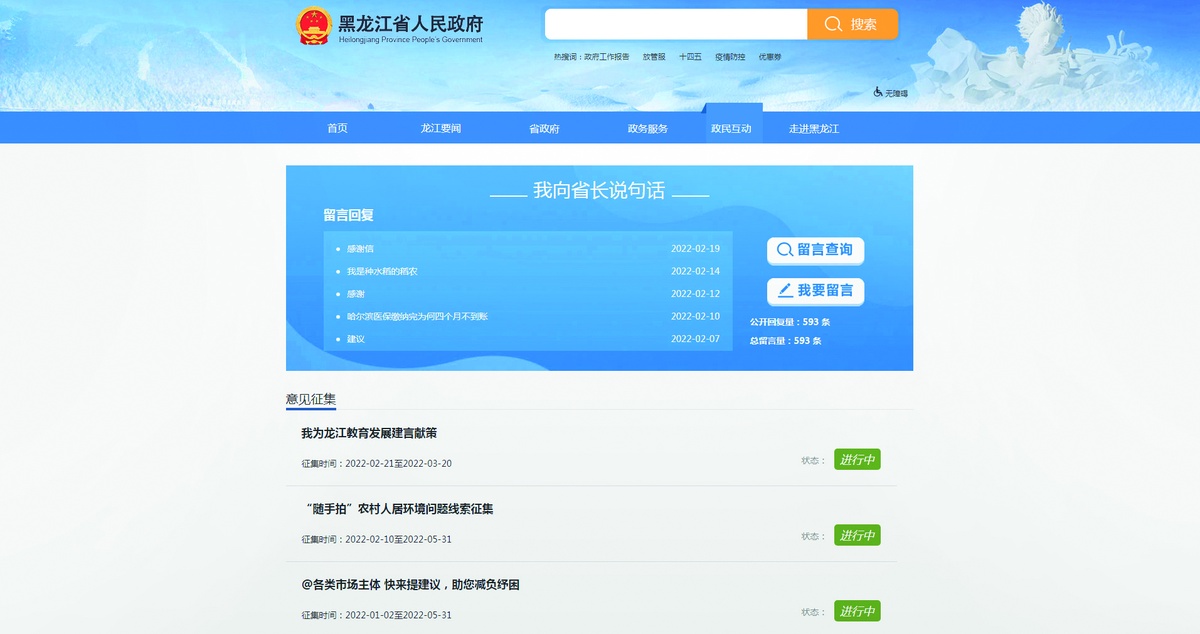The width and height of the screenshot is (1200, 634).
Task: Focus the site search input field
Action: coord(676,24)
